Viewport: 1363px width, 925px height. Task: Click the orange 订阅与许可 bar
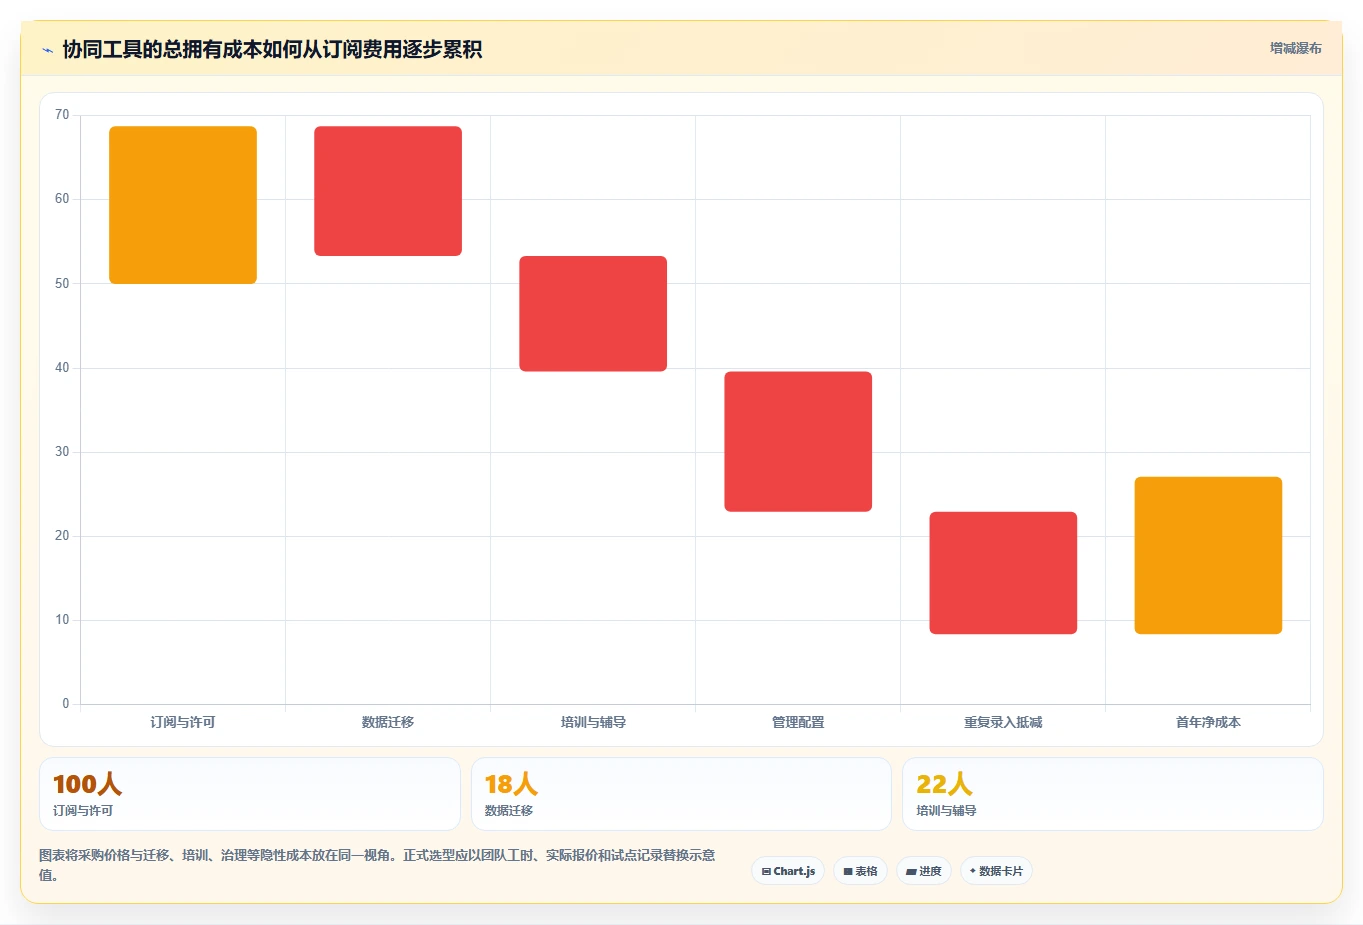tap(183, 205)
